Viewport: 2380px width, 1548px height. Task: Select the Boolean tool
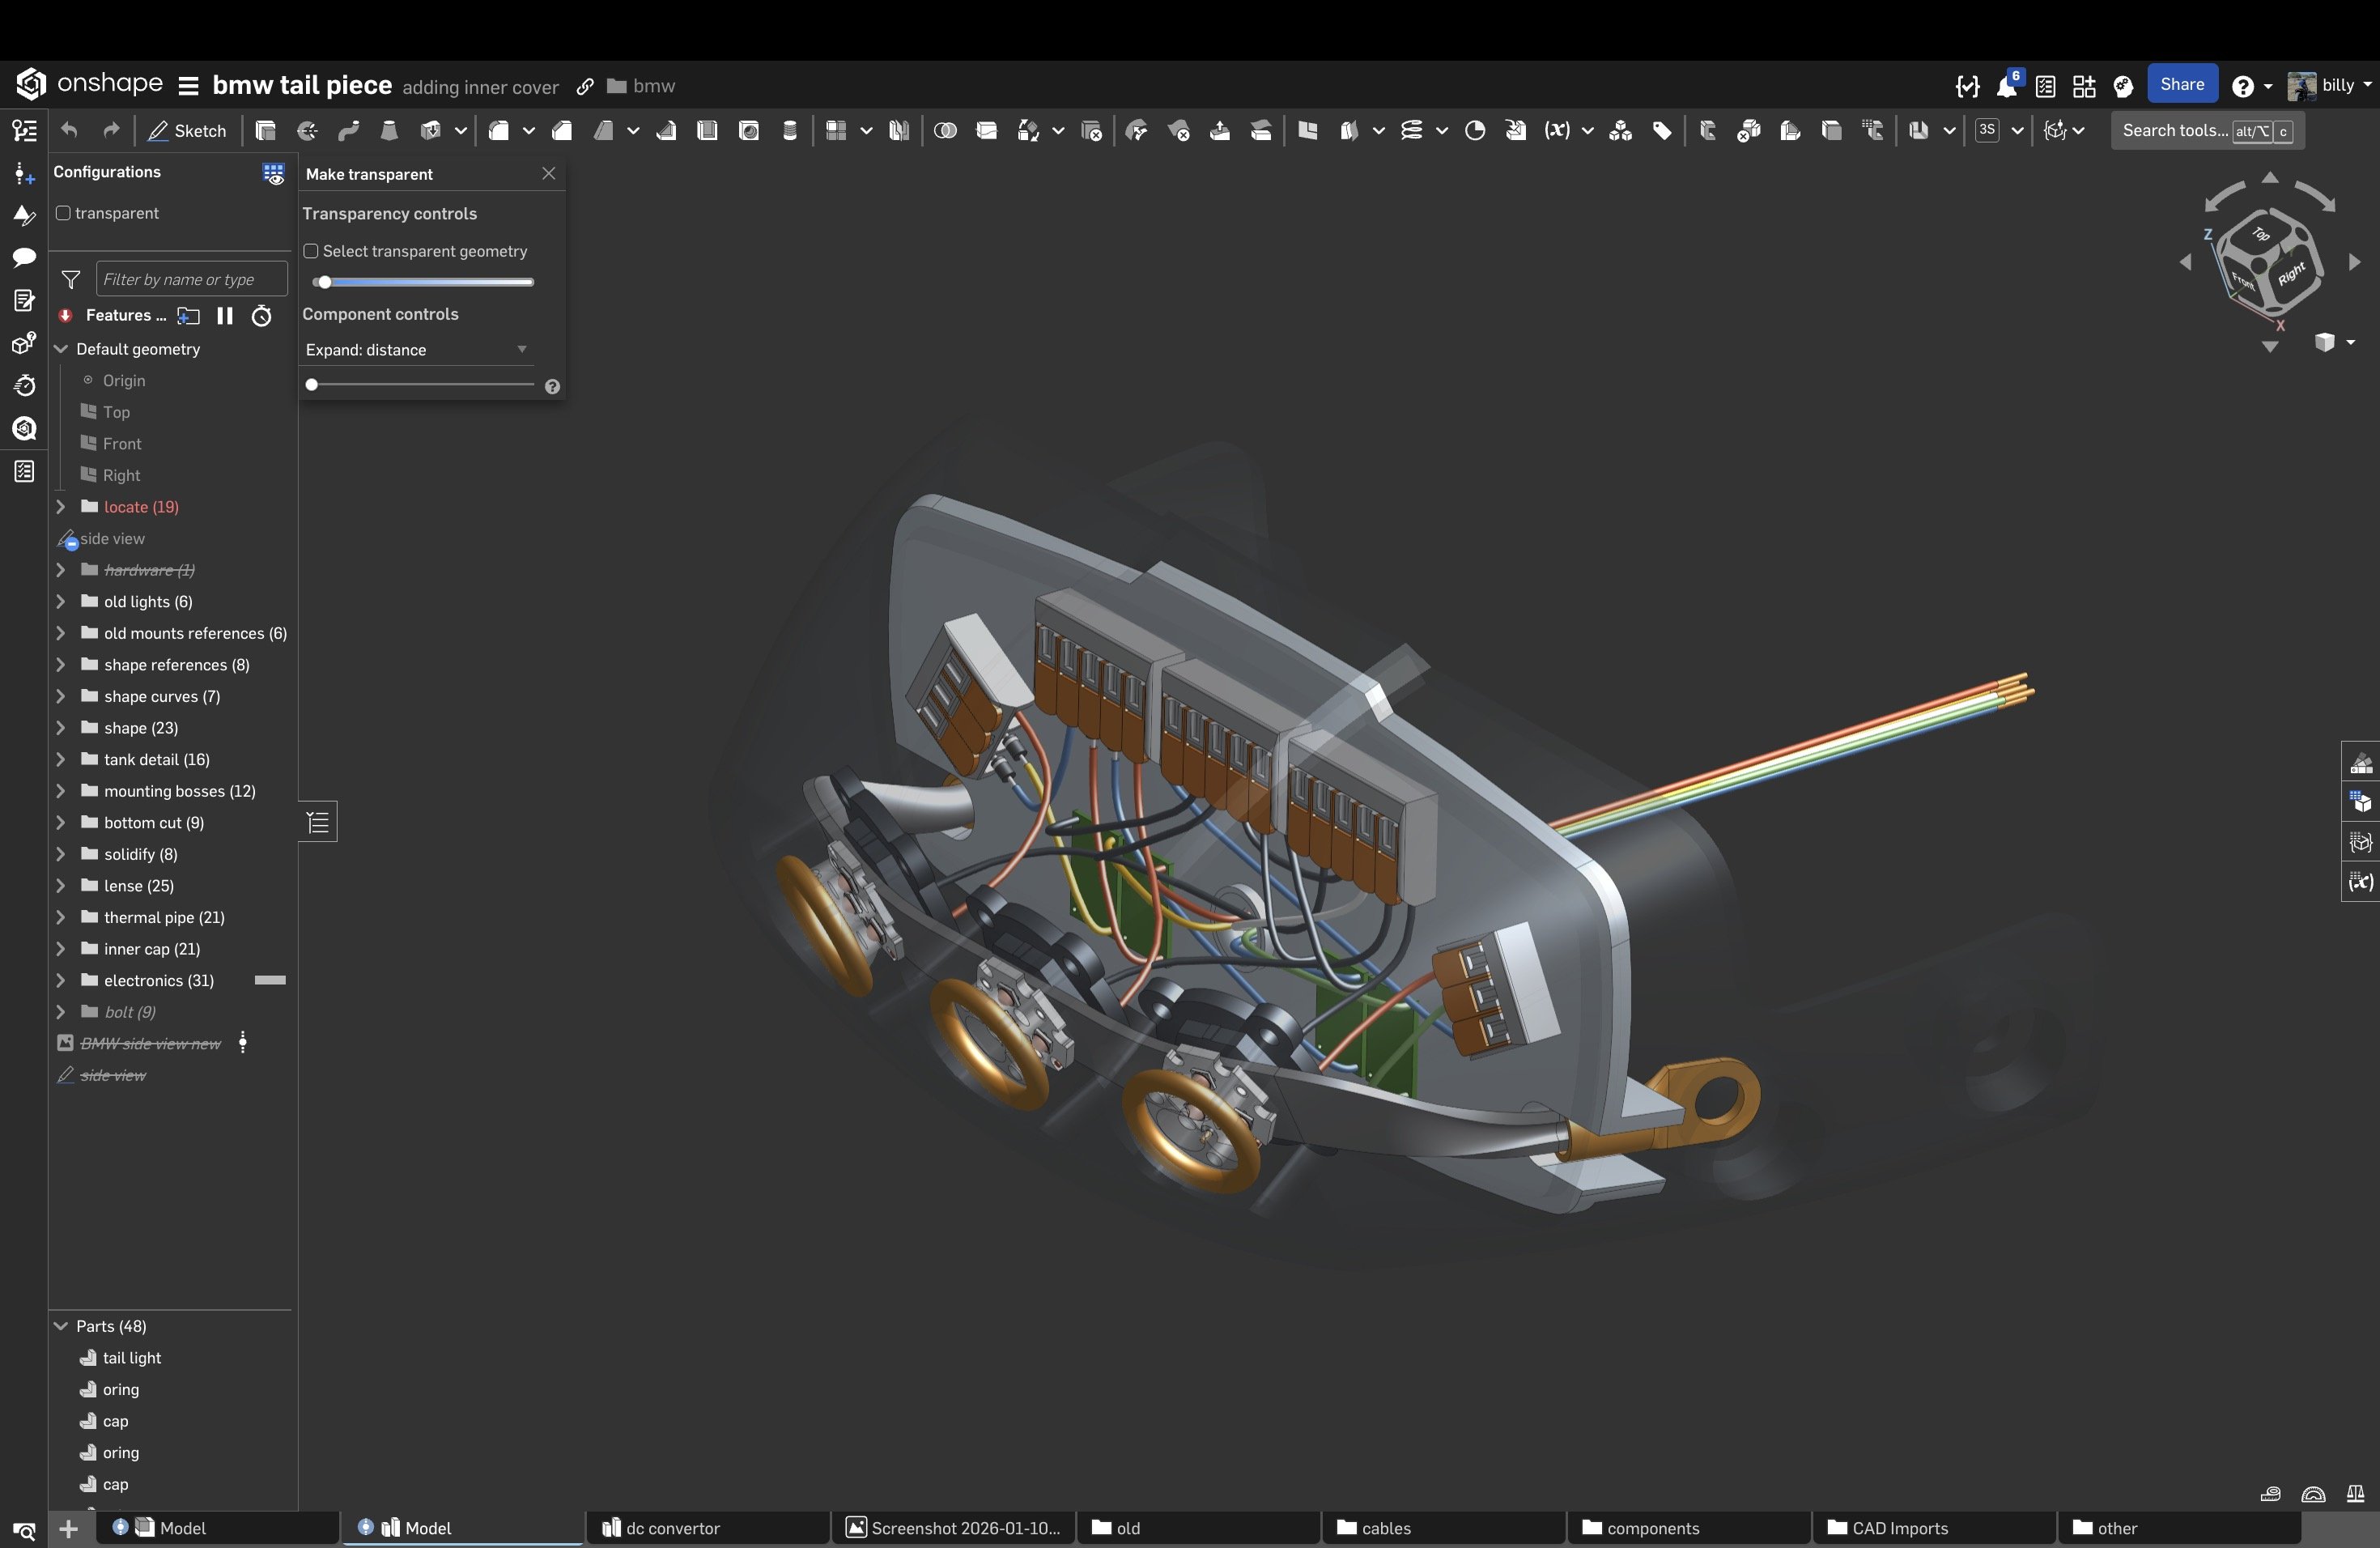pos(945,131)
